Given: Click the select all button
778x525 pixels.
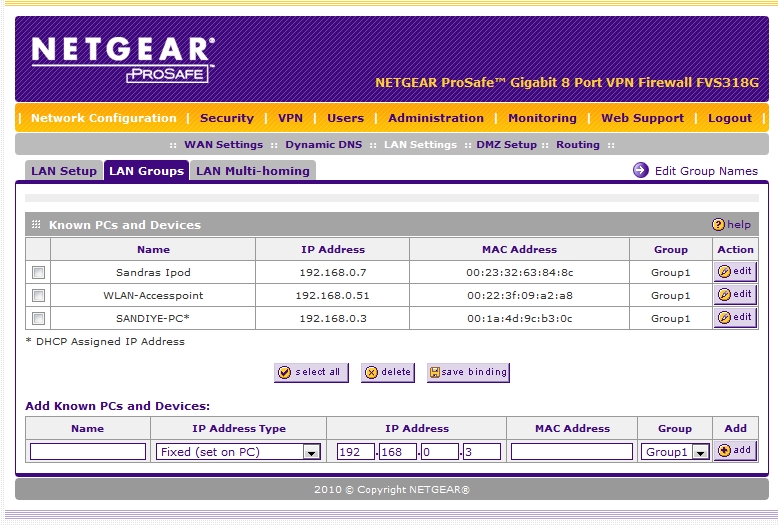Looking at the screenshot, I should point(311,372).
